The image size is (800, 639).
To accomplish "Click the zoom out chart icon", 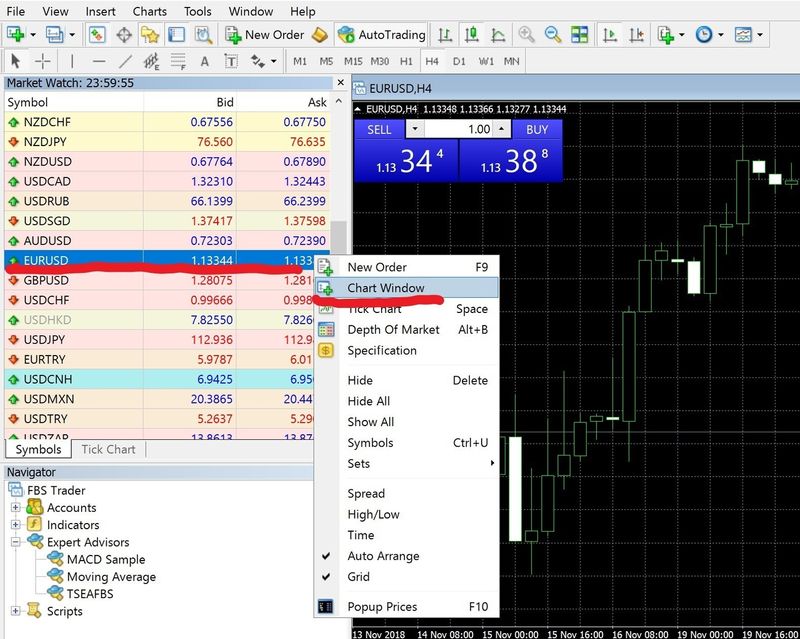I will coord(552,34).
